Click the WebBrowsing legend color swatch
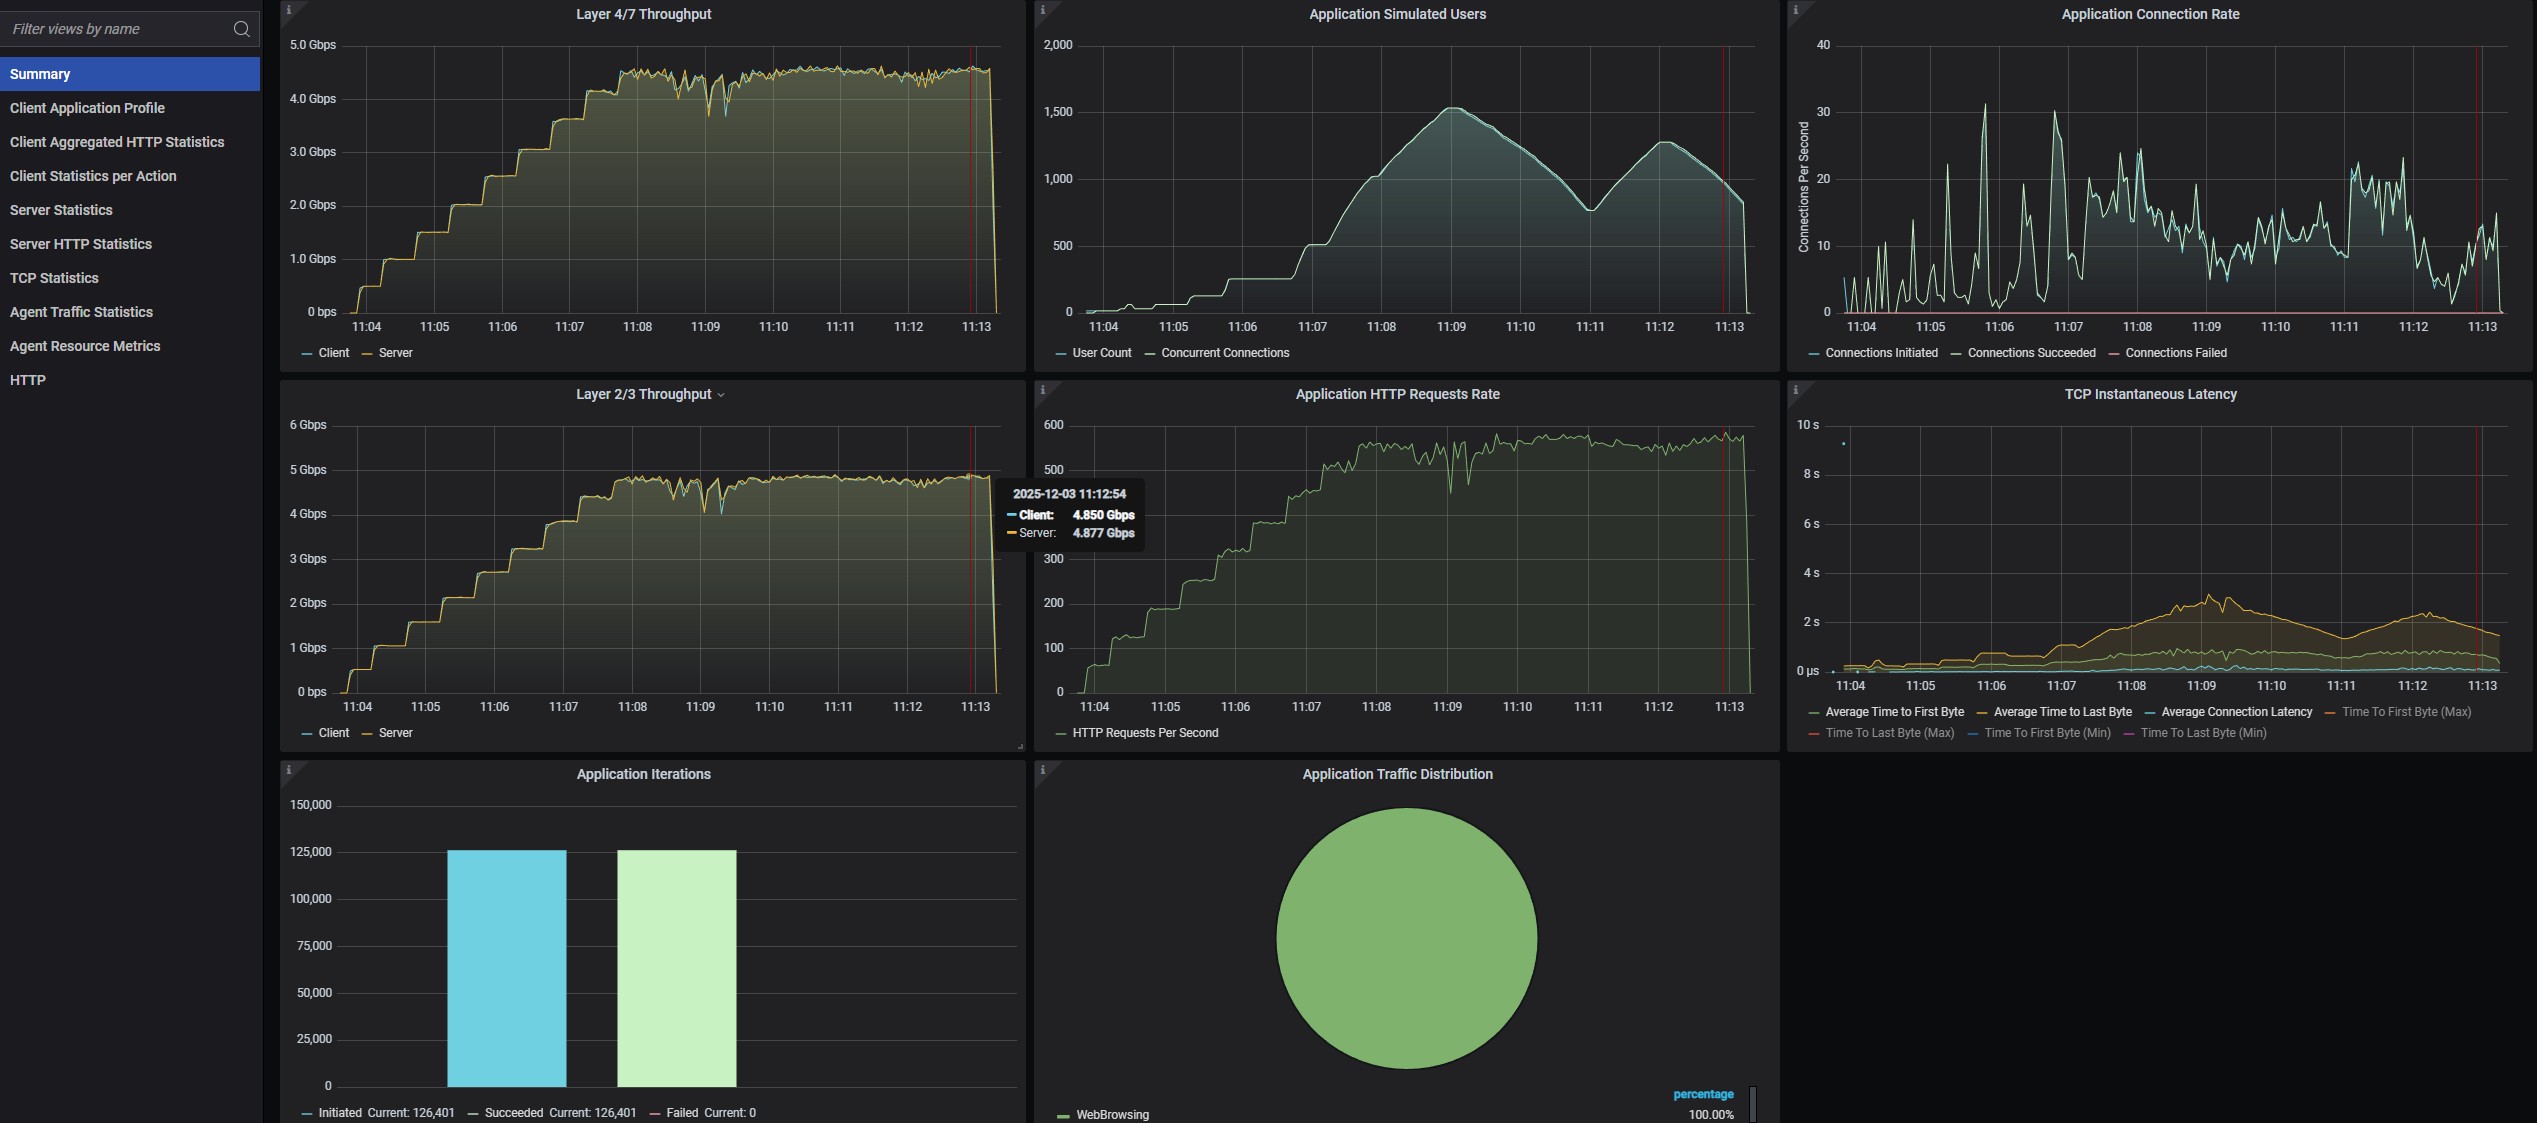The width and height of the screenshot is (2537, 1123). coord(1063,1115)
